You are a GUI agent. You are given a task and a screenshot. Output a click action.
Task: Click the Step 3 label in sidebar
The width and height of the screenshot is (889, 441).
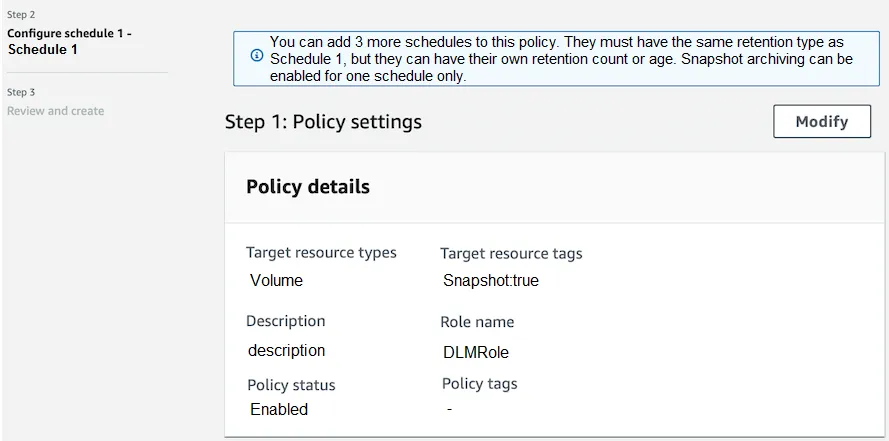[21, 92]
